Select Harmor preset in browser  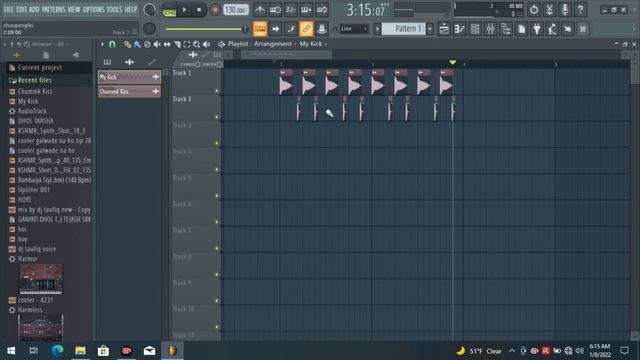click(27, 259)
